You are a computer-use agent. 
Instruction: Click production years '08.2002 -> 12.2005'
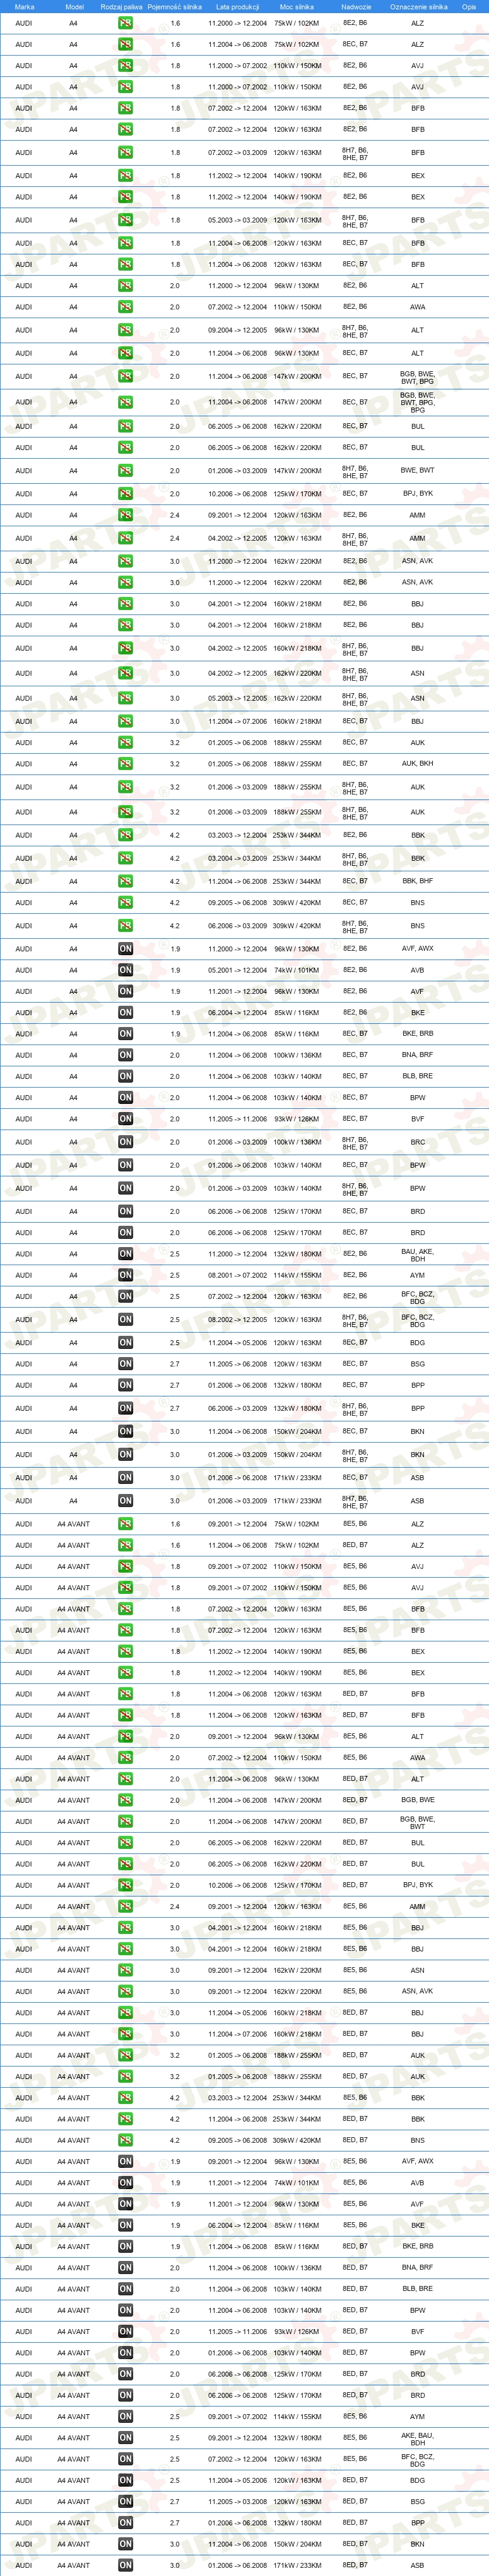tap(237, 1319)
